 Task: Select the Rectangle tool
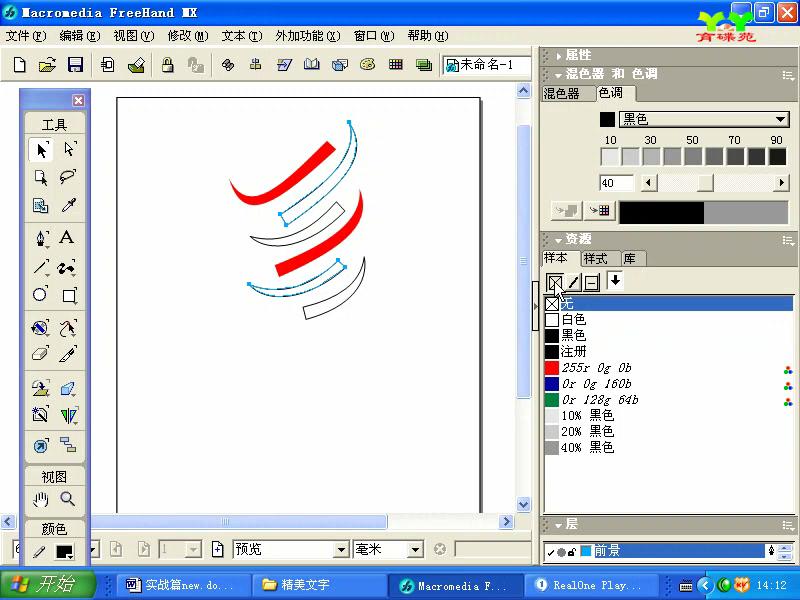pyautogui.click(x=68, y=295)
